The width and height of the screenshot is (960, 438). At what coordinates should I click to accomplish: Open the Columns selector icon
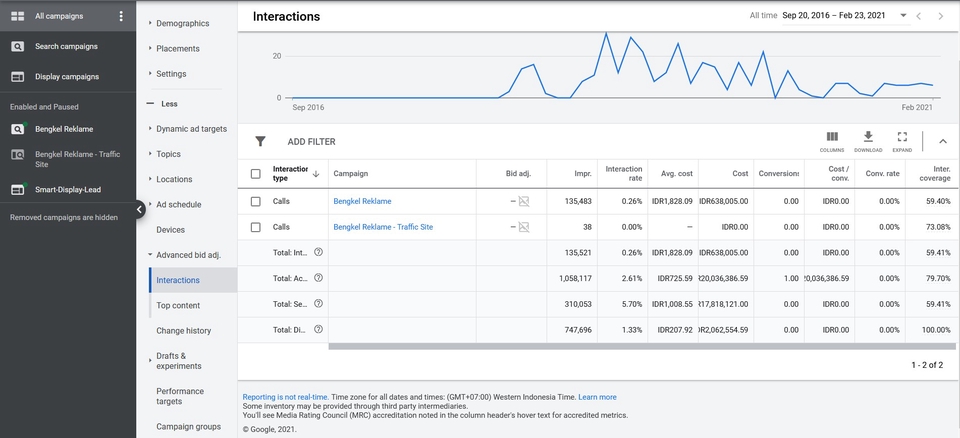click(x=832, y=137)
